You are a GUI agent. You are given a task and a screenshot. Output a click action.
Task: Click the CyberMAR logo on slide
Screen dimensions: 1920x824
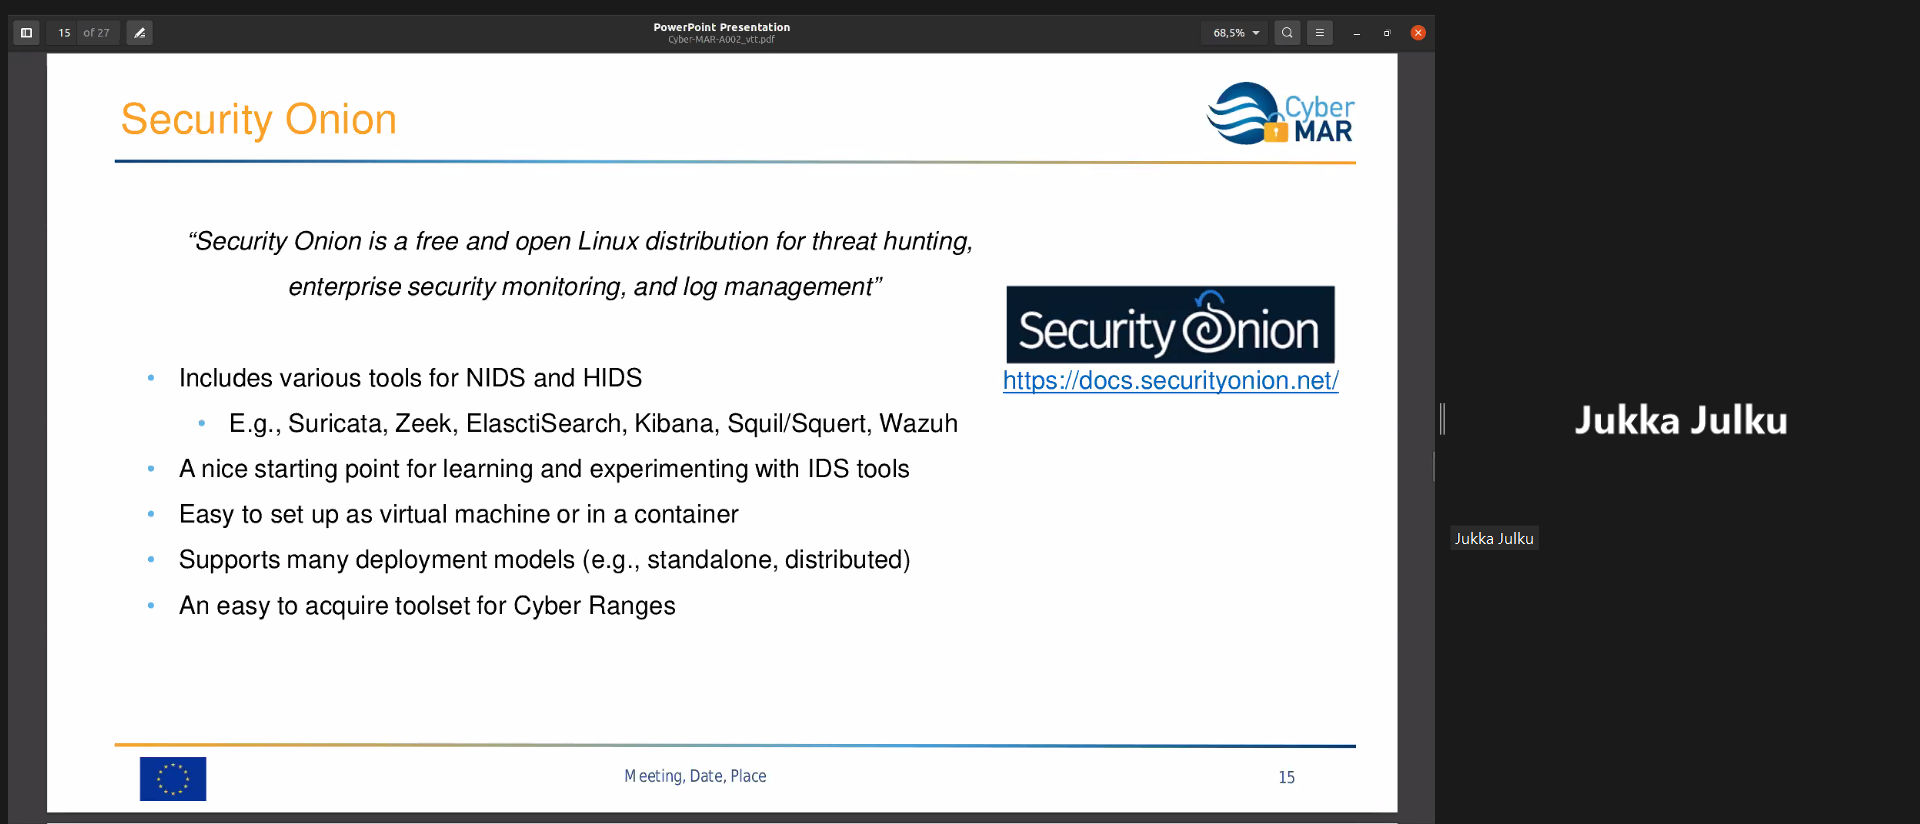(1280, 114)
